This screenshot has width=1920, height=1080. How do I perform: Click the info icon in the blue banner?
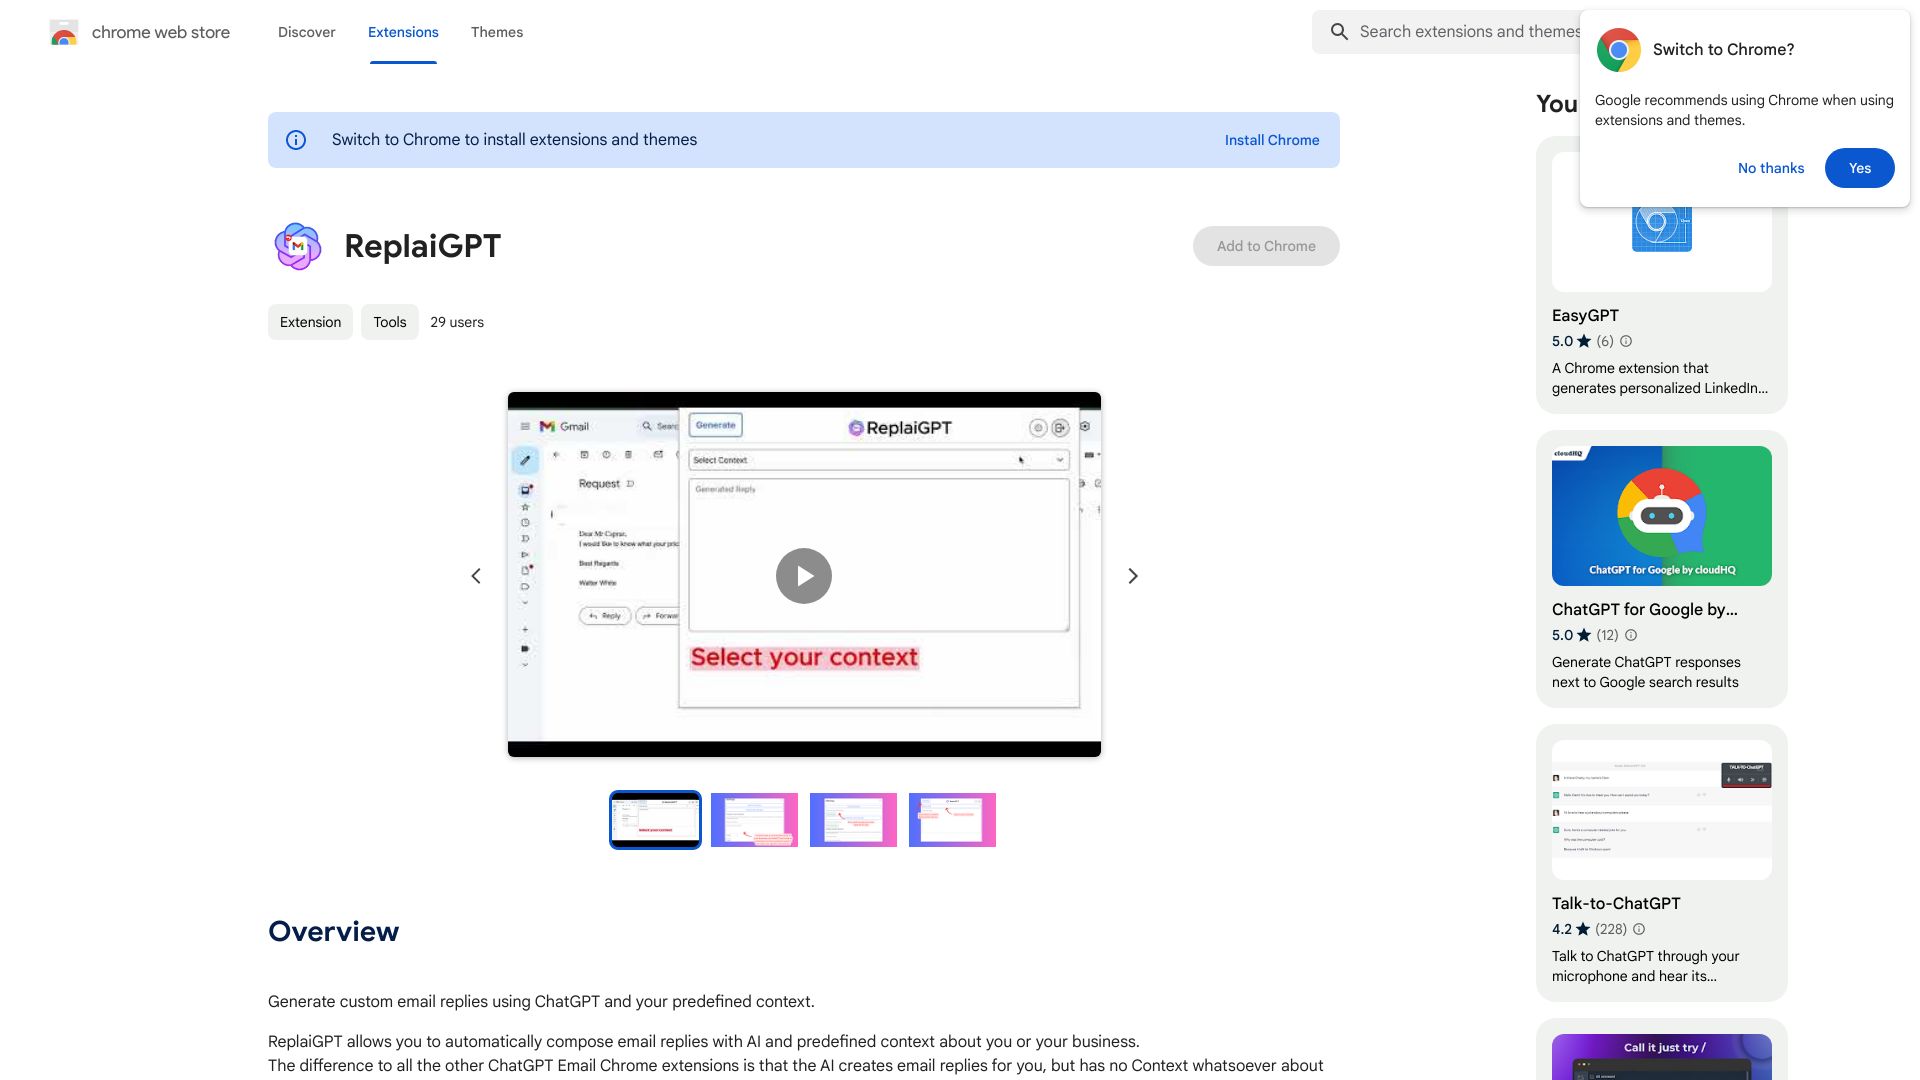[x=296, y=140]
